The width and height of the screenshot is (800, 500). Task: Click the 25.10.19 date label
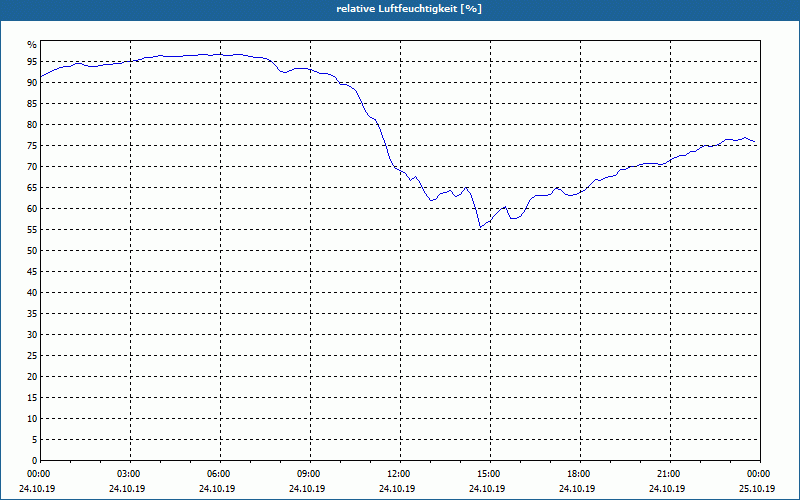pyautogui.click(x=757, y=488)
